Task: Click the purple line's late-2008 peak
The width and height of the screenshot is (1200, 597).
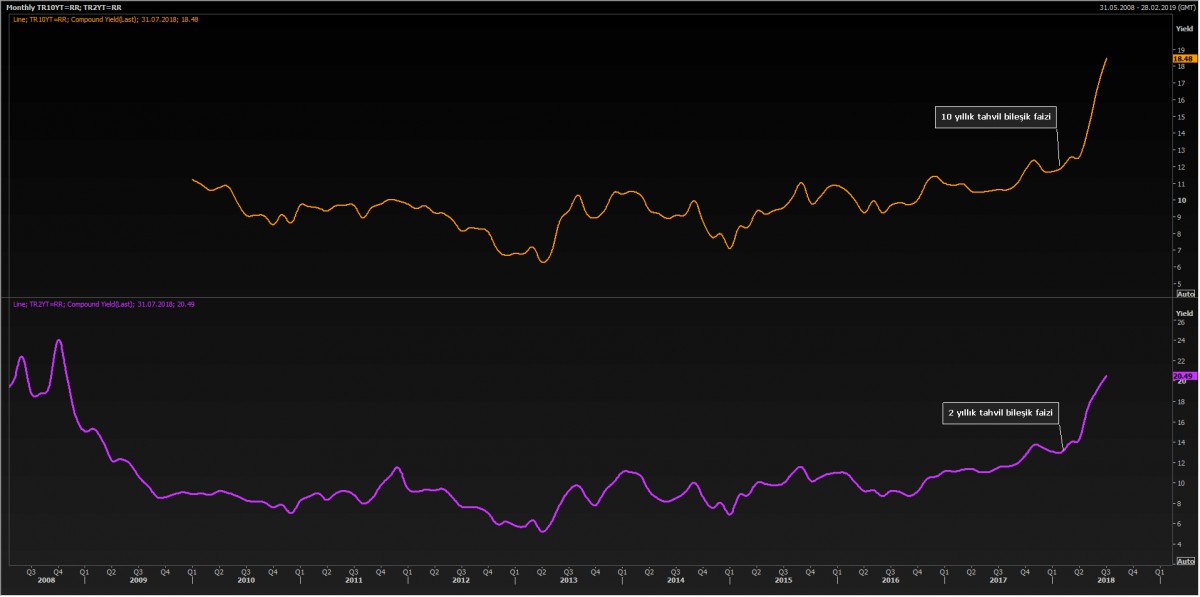Action: 58,340
